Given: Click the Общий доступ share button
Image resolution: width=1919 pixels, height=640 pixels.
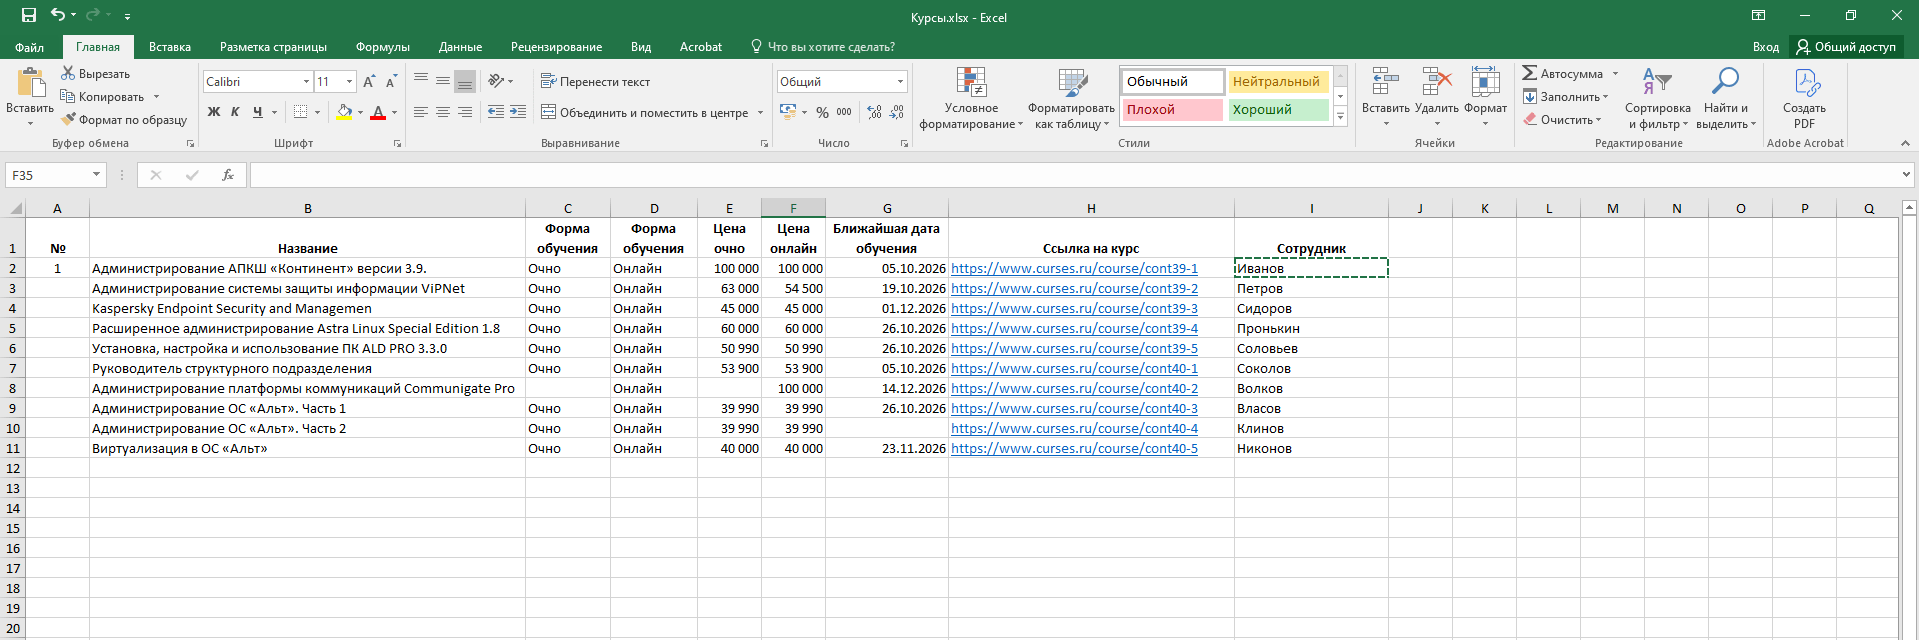Looking at the screenshot, I should pos(1846,47).
